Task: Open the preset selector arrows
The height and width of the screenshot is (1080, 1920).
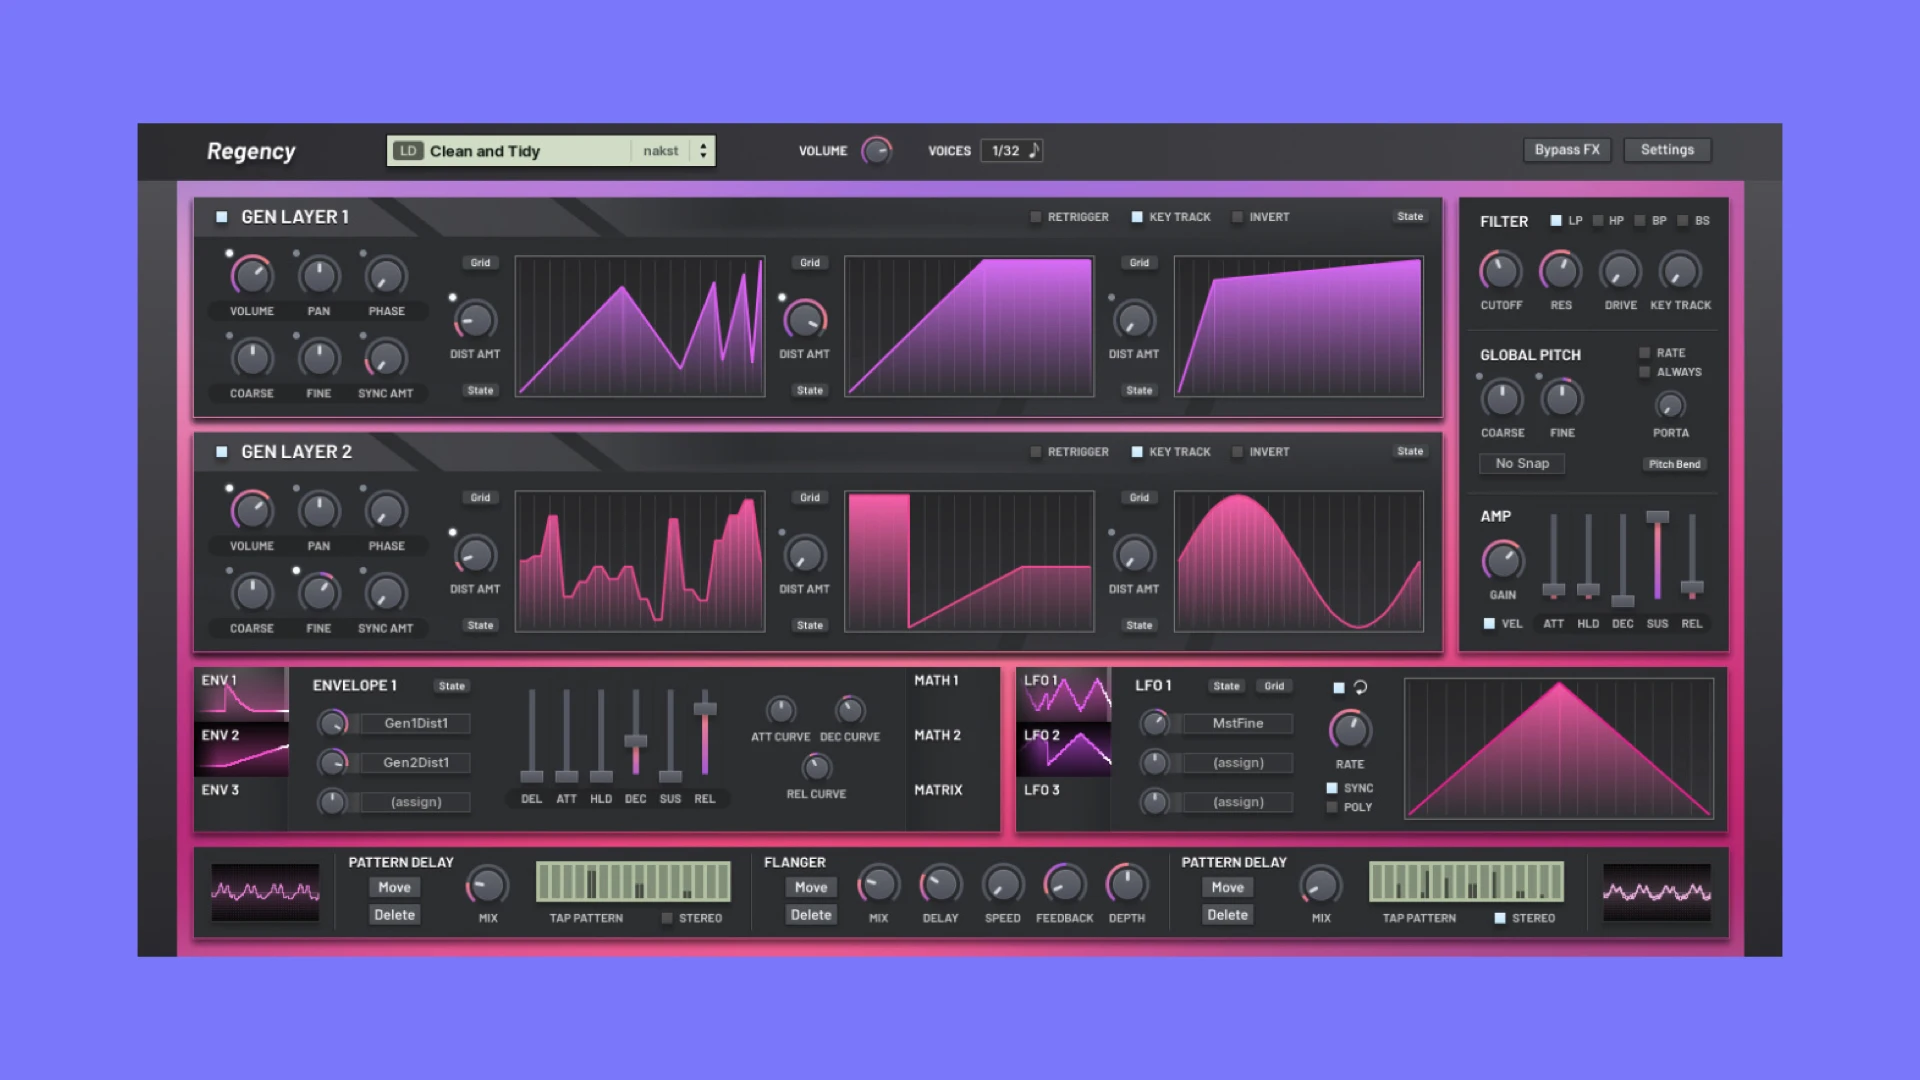Action: (x=703, y=151)
